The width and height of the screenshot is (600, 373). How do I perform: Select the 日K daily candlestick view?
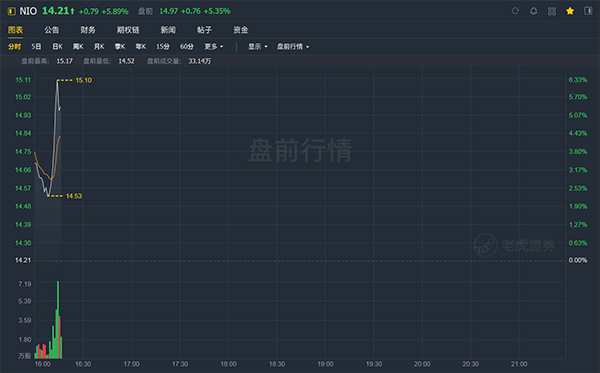click(x=57, y=47)
